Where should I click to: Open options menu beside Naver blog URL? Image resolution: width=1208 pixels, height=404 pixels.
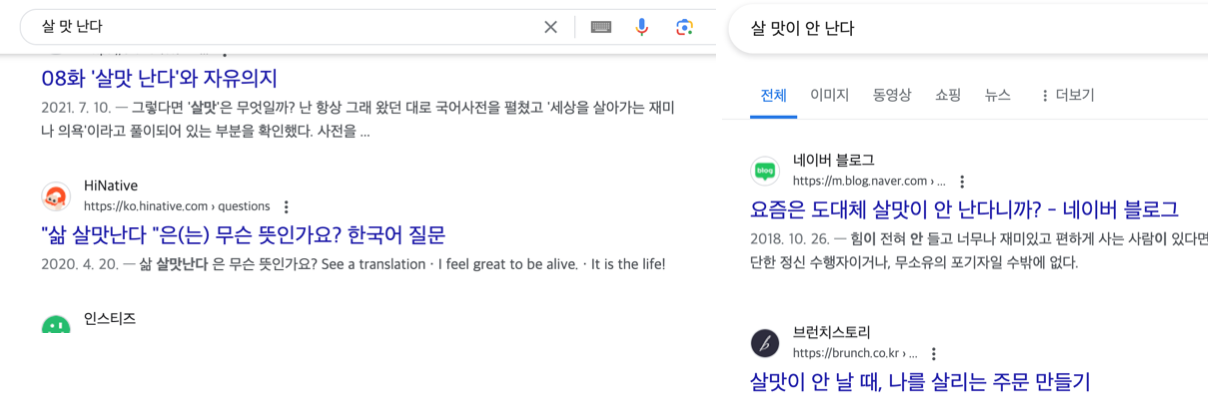962,182
